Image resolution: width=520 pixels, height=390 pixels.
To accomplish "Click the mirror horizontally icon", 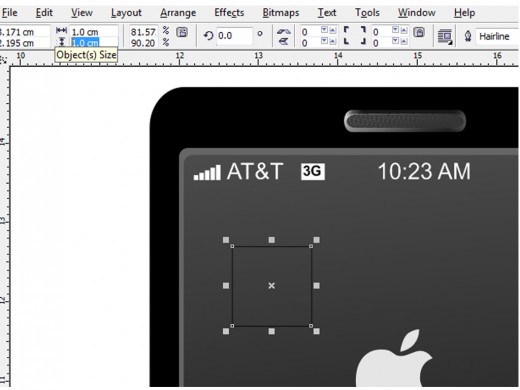I will tap(284, 31).
